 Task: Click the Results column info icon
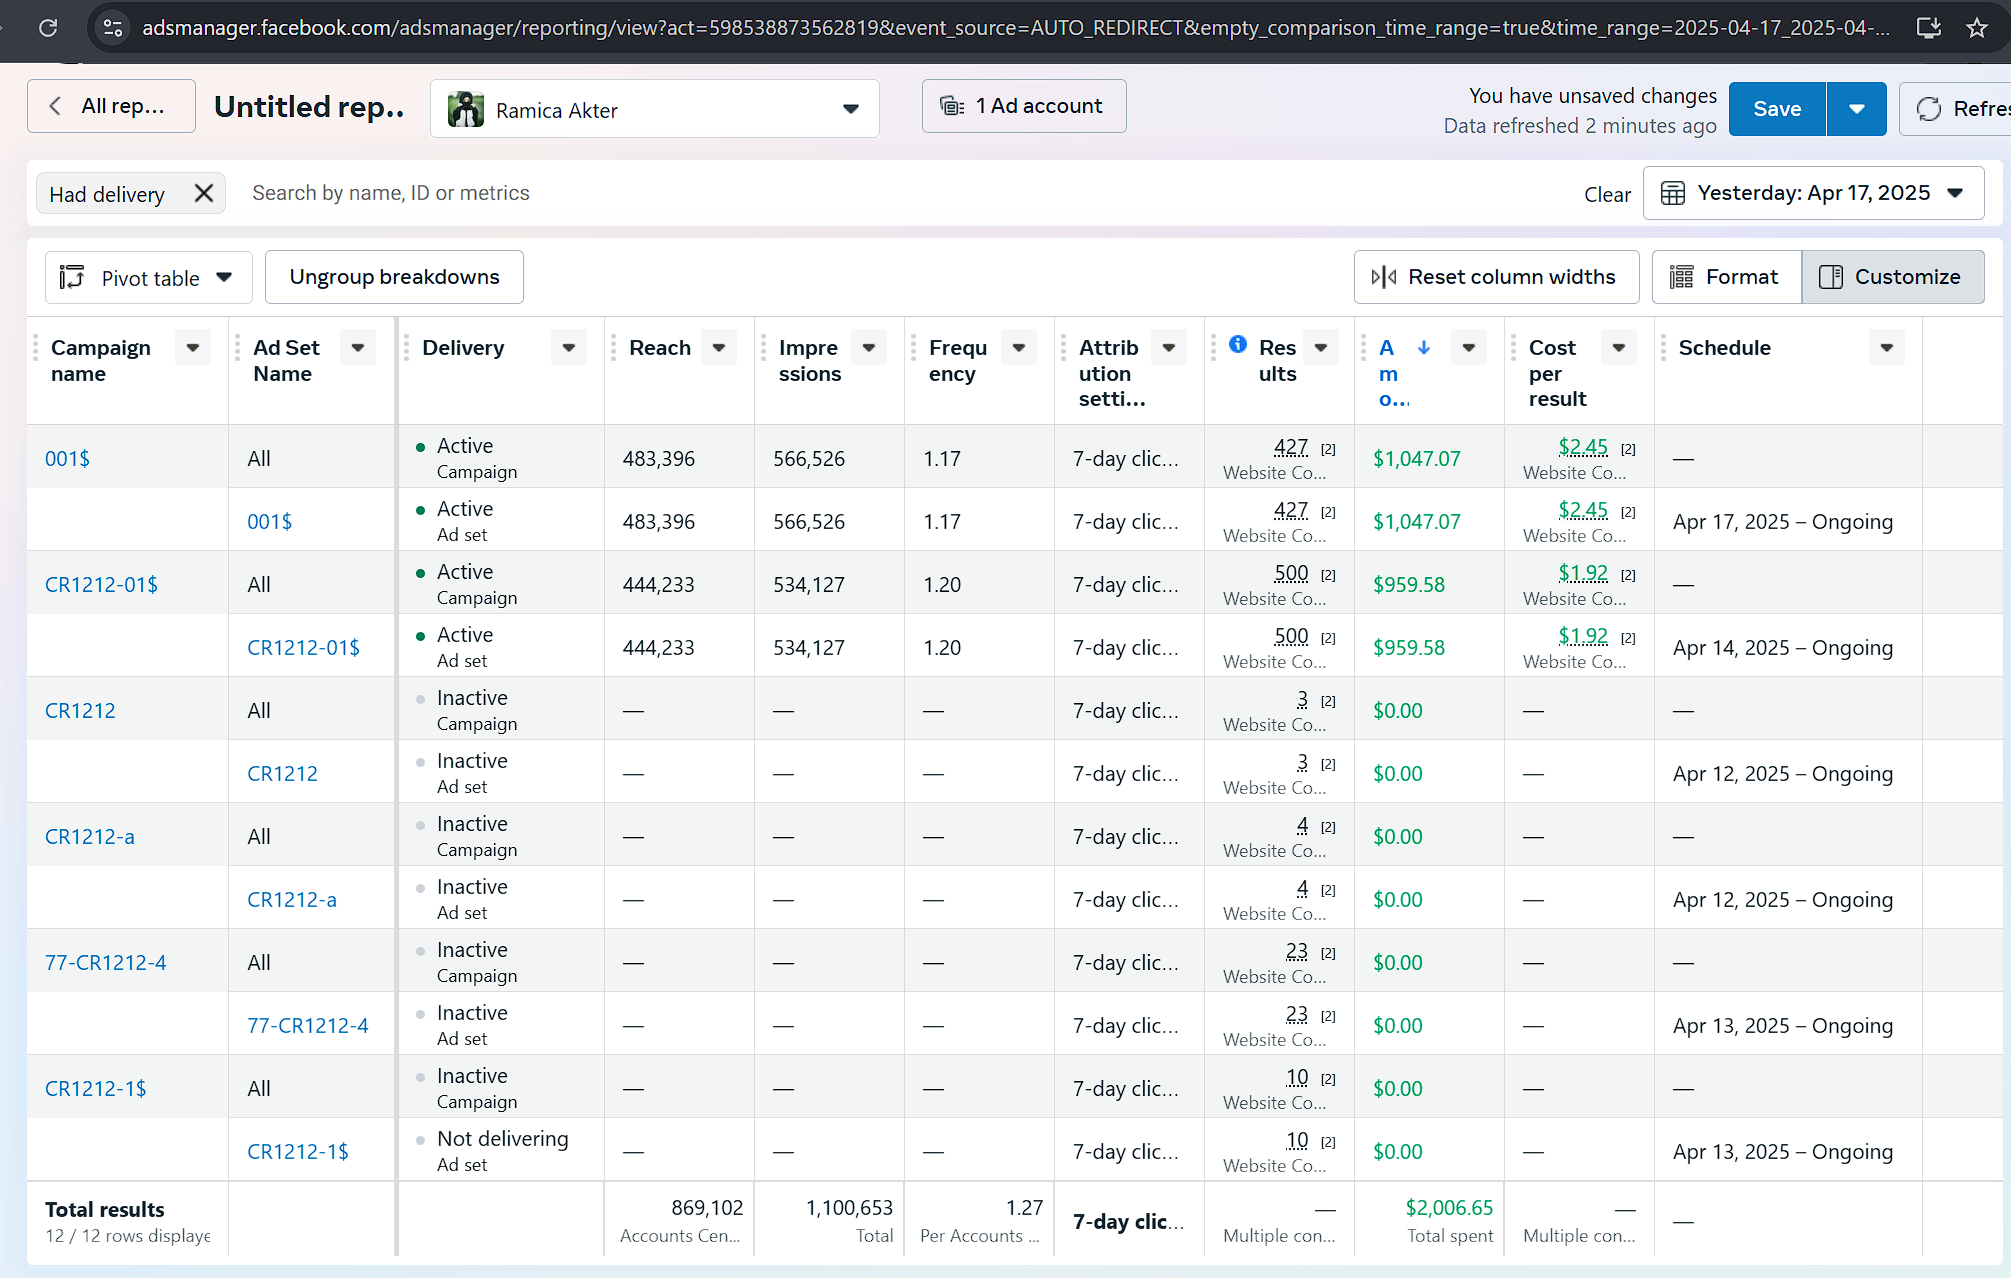1238,344
